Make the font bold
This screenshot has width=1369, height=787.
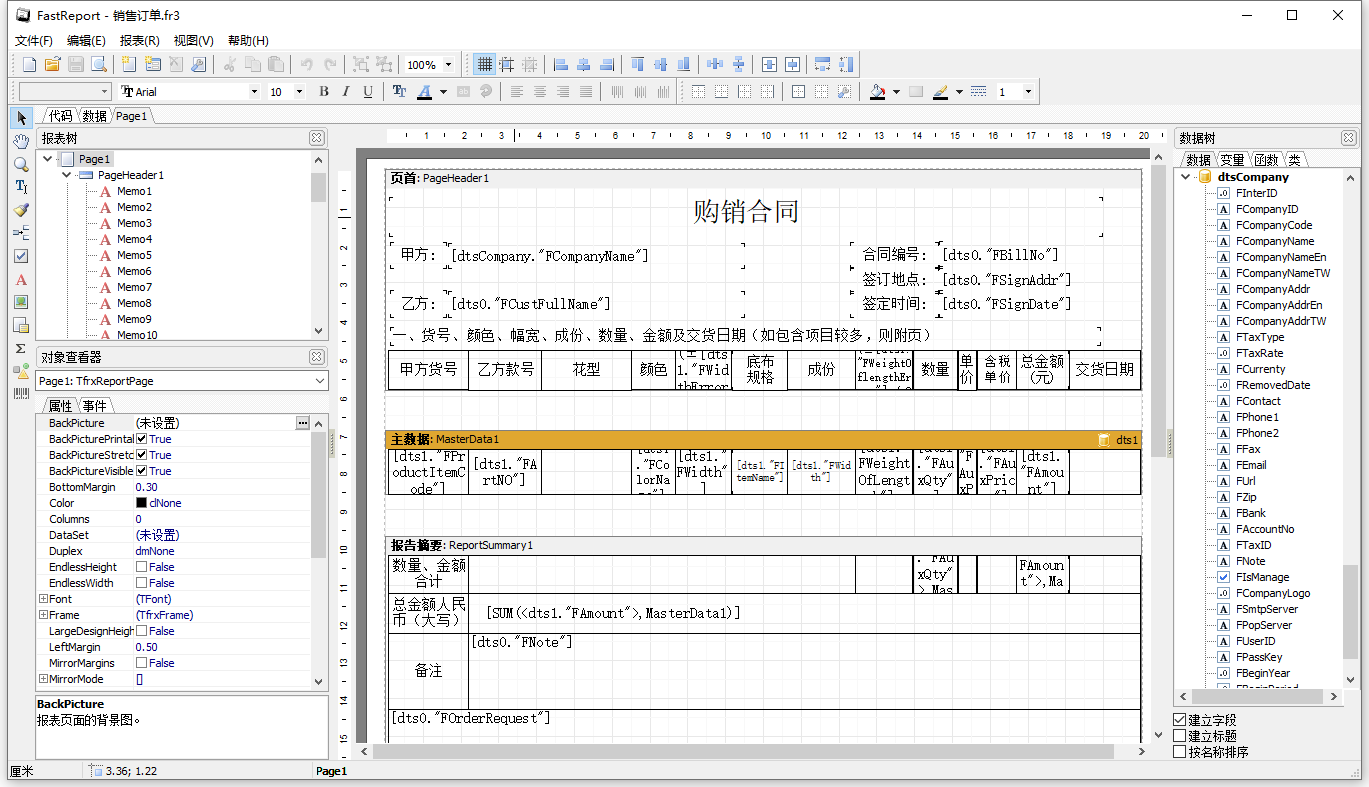(x=324, y=91)
